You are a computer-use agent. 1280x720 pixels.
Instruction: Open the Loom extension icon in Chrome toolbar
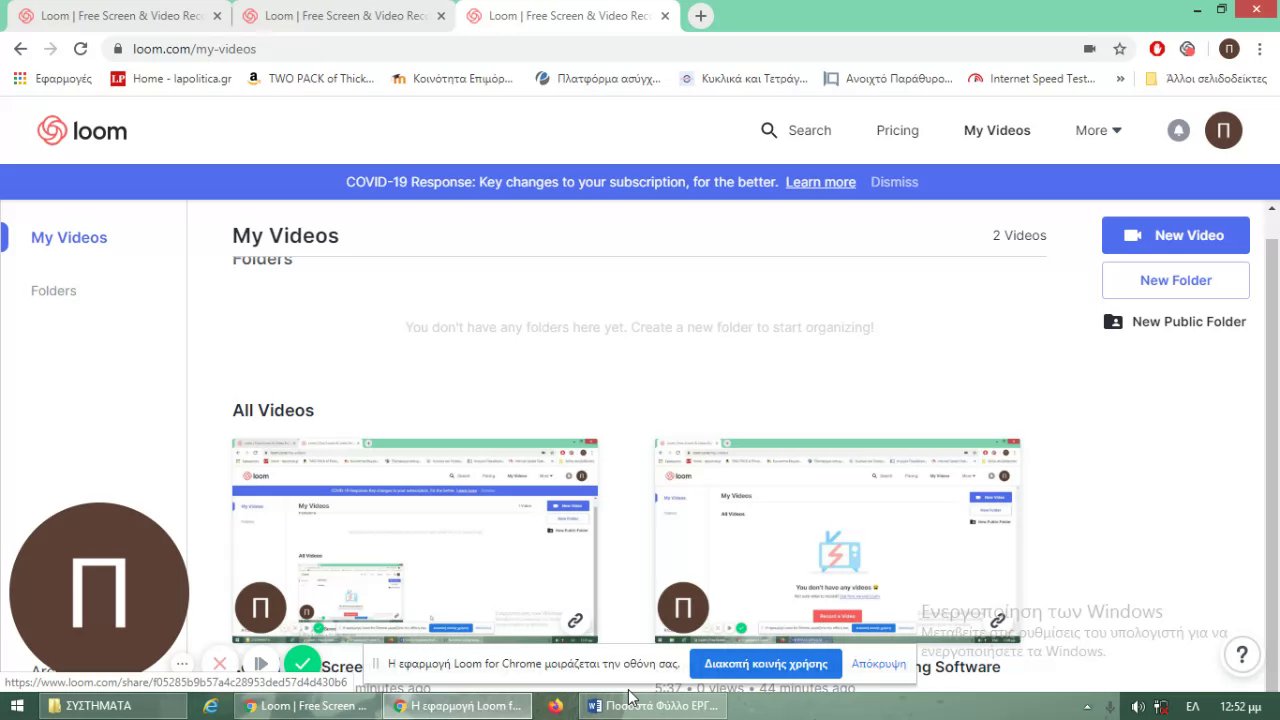tap(1187, 48)
